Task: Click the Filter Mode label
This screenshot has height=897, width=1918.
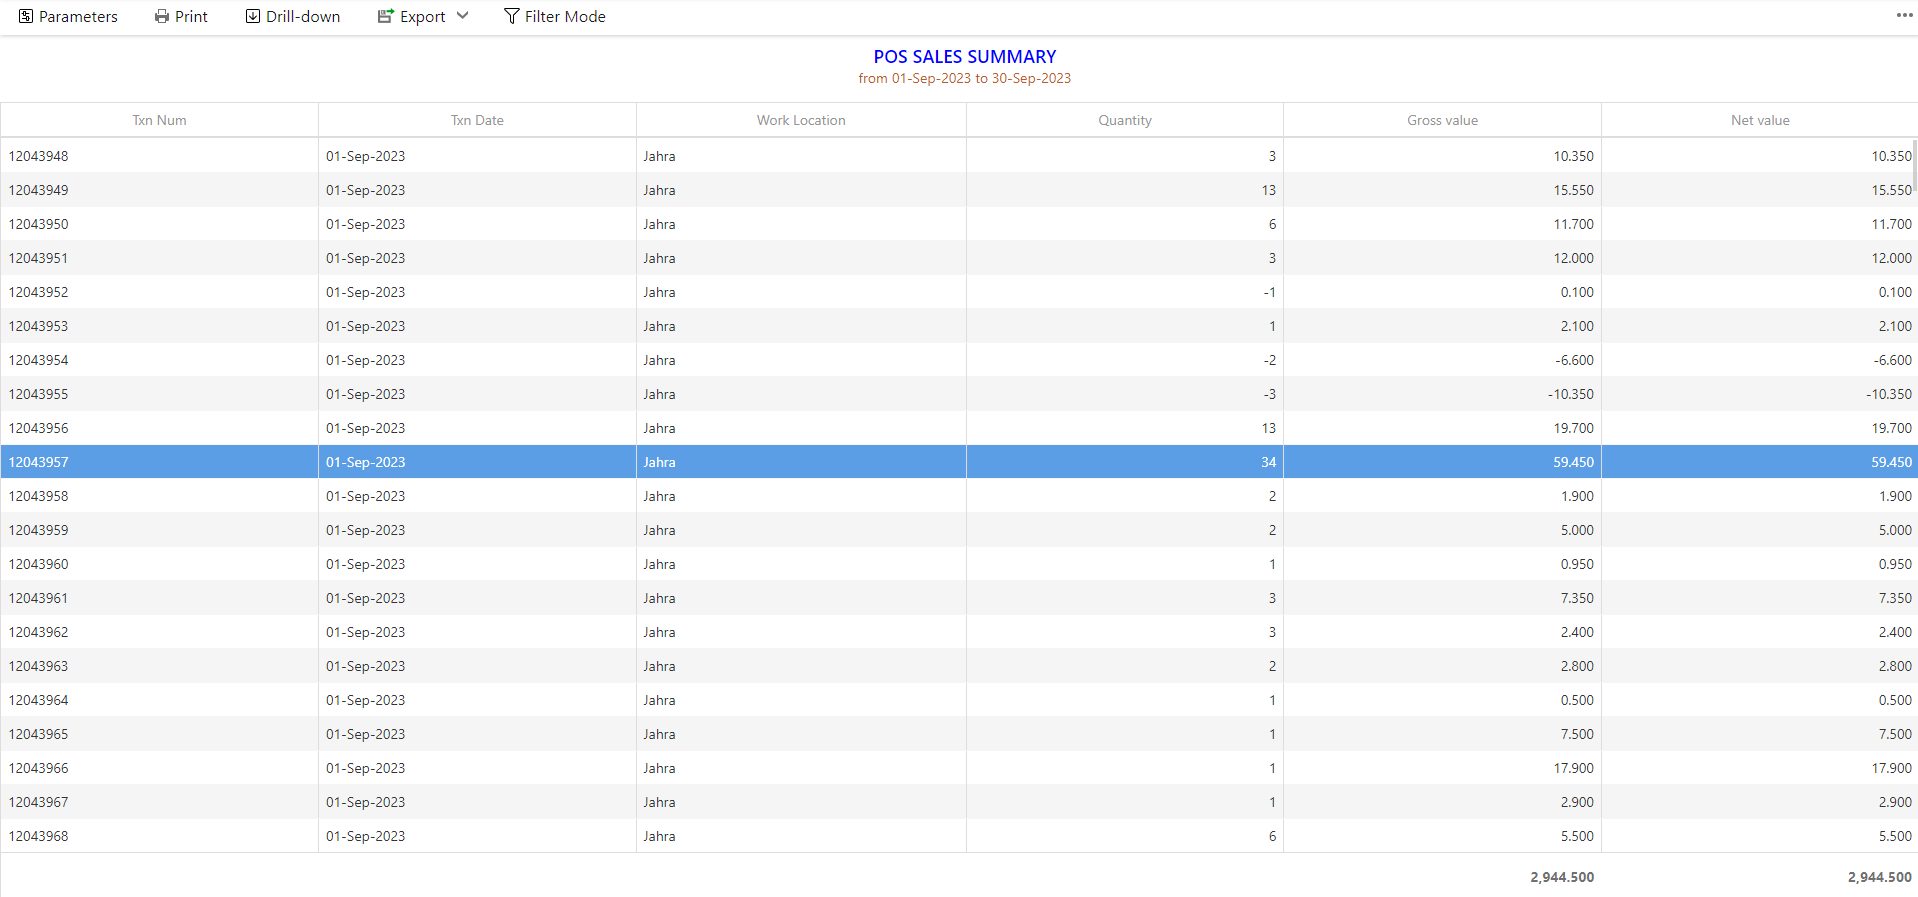Action: [x=565, y=17]
